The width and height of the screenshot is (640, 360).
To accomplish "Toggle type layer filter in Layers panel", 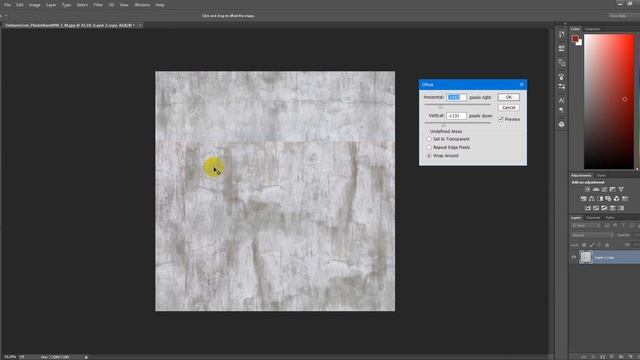I will pyautogui.click(x=623, y=226).
